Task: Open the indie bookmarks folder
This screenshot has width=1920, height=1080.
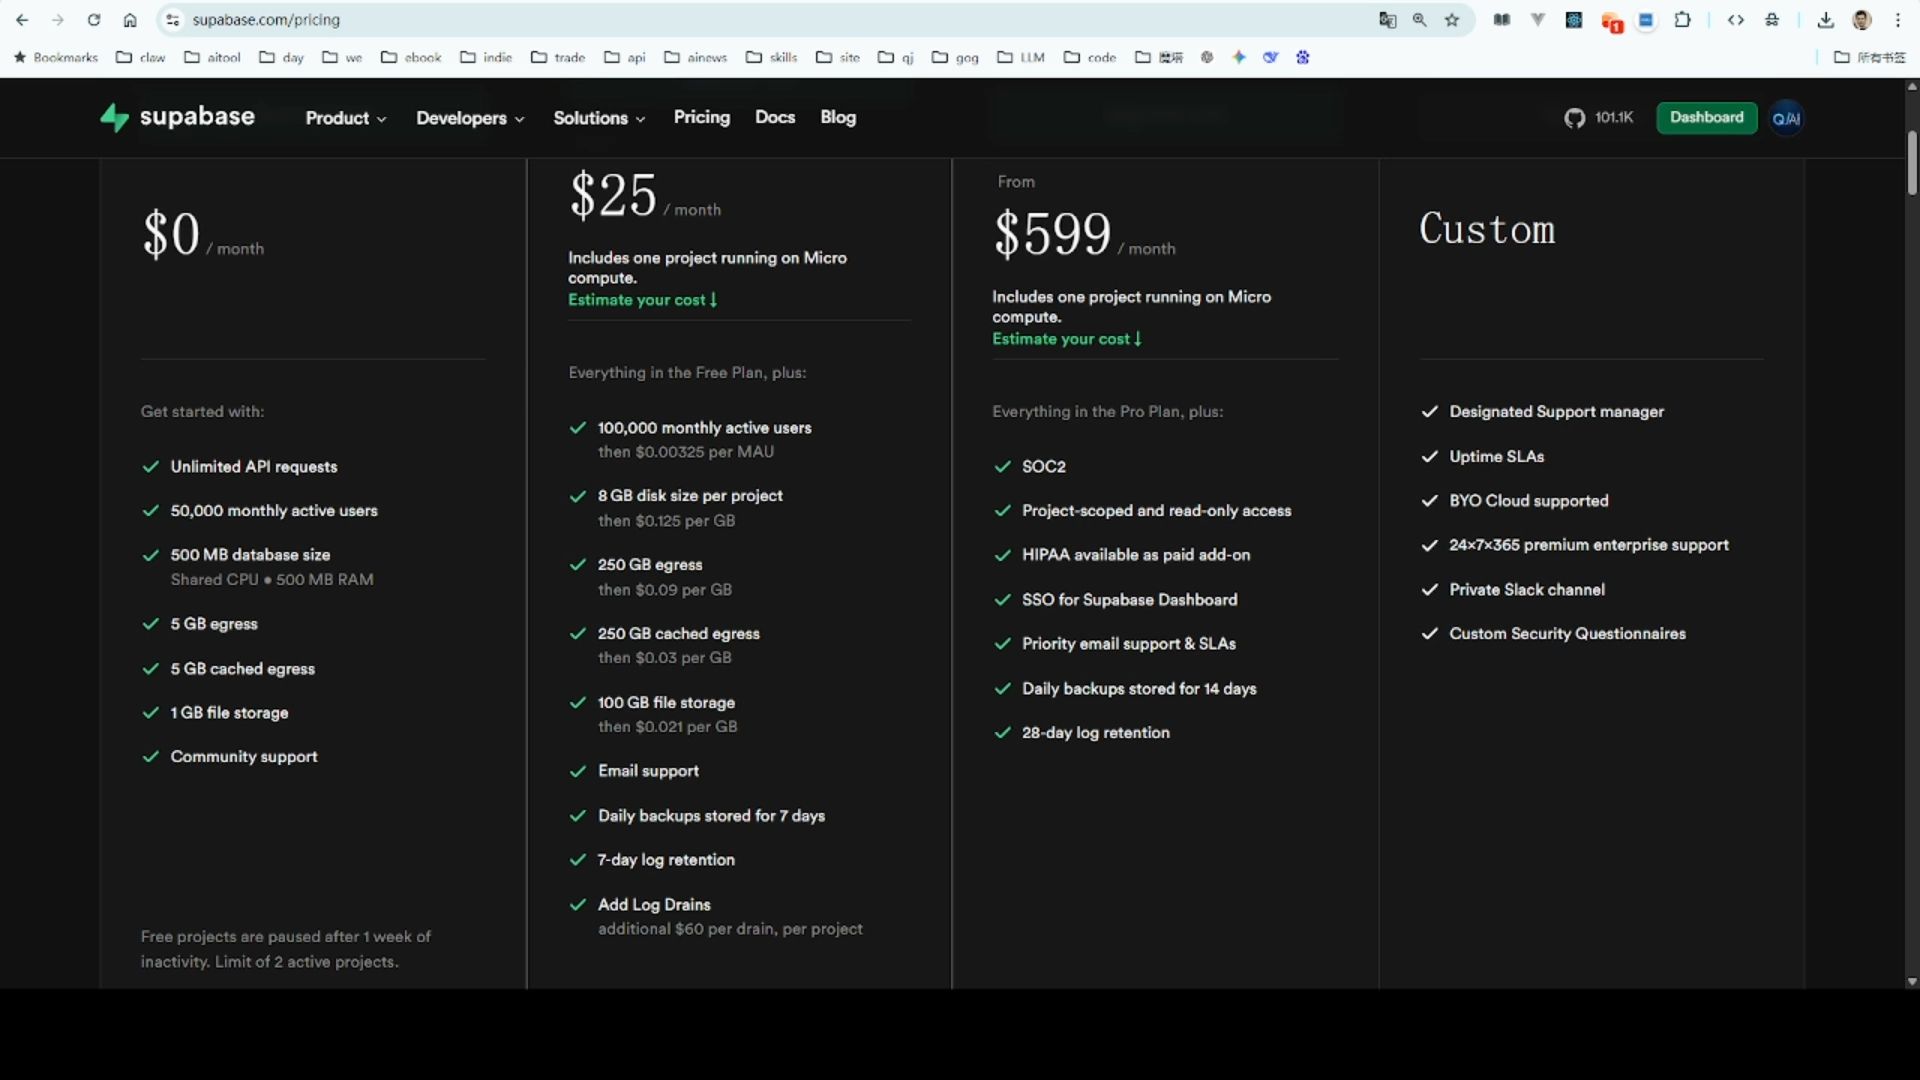Action: coord(486,57)
